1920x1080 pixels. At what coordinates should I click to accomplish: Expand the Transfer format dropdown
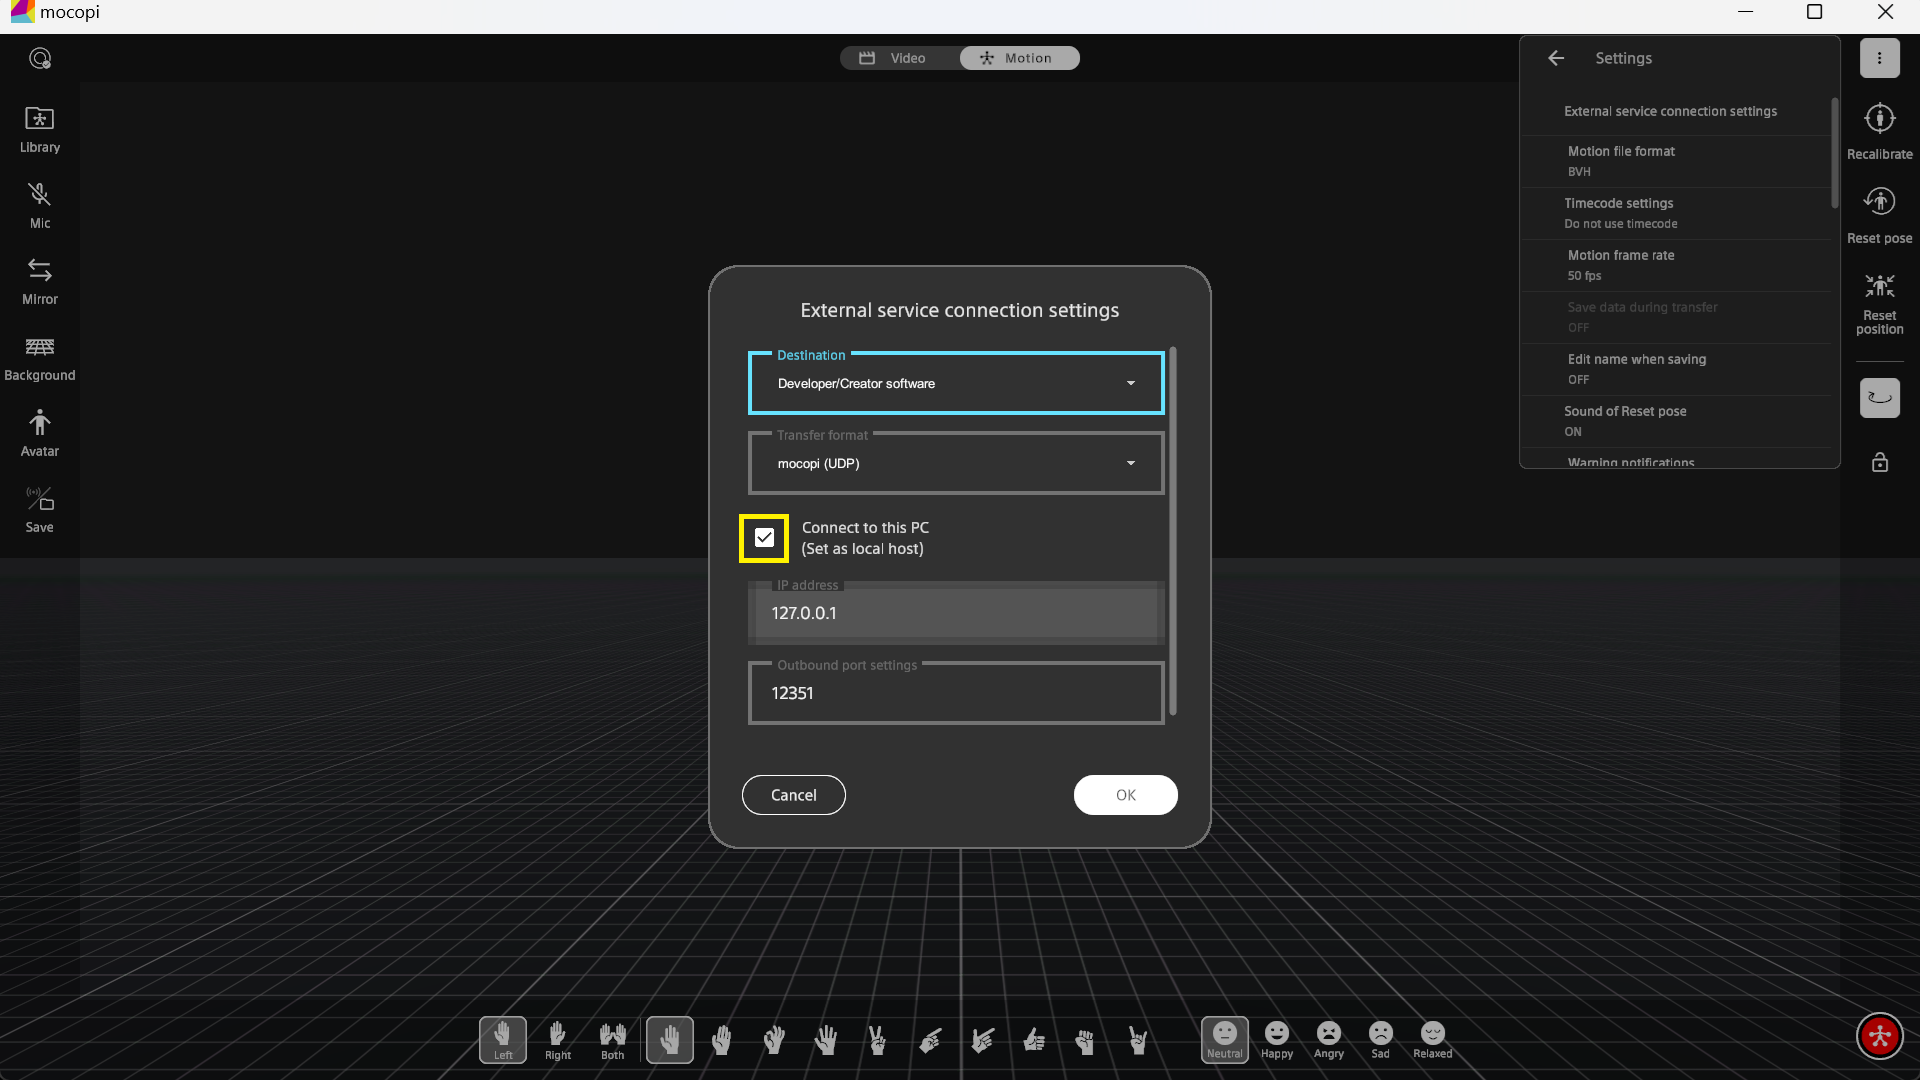956,463
